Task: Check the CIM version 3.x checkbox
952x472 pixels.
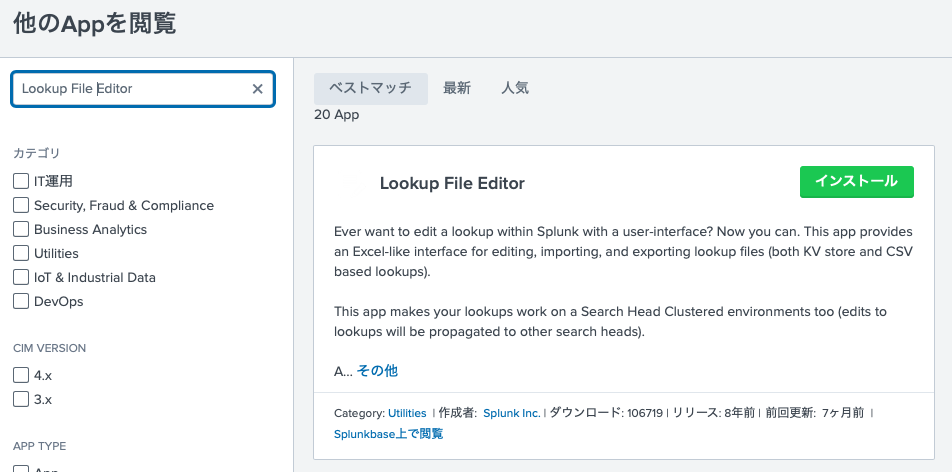Action: pos(21,399)
